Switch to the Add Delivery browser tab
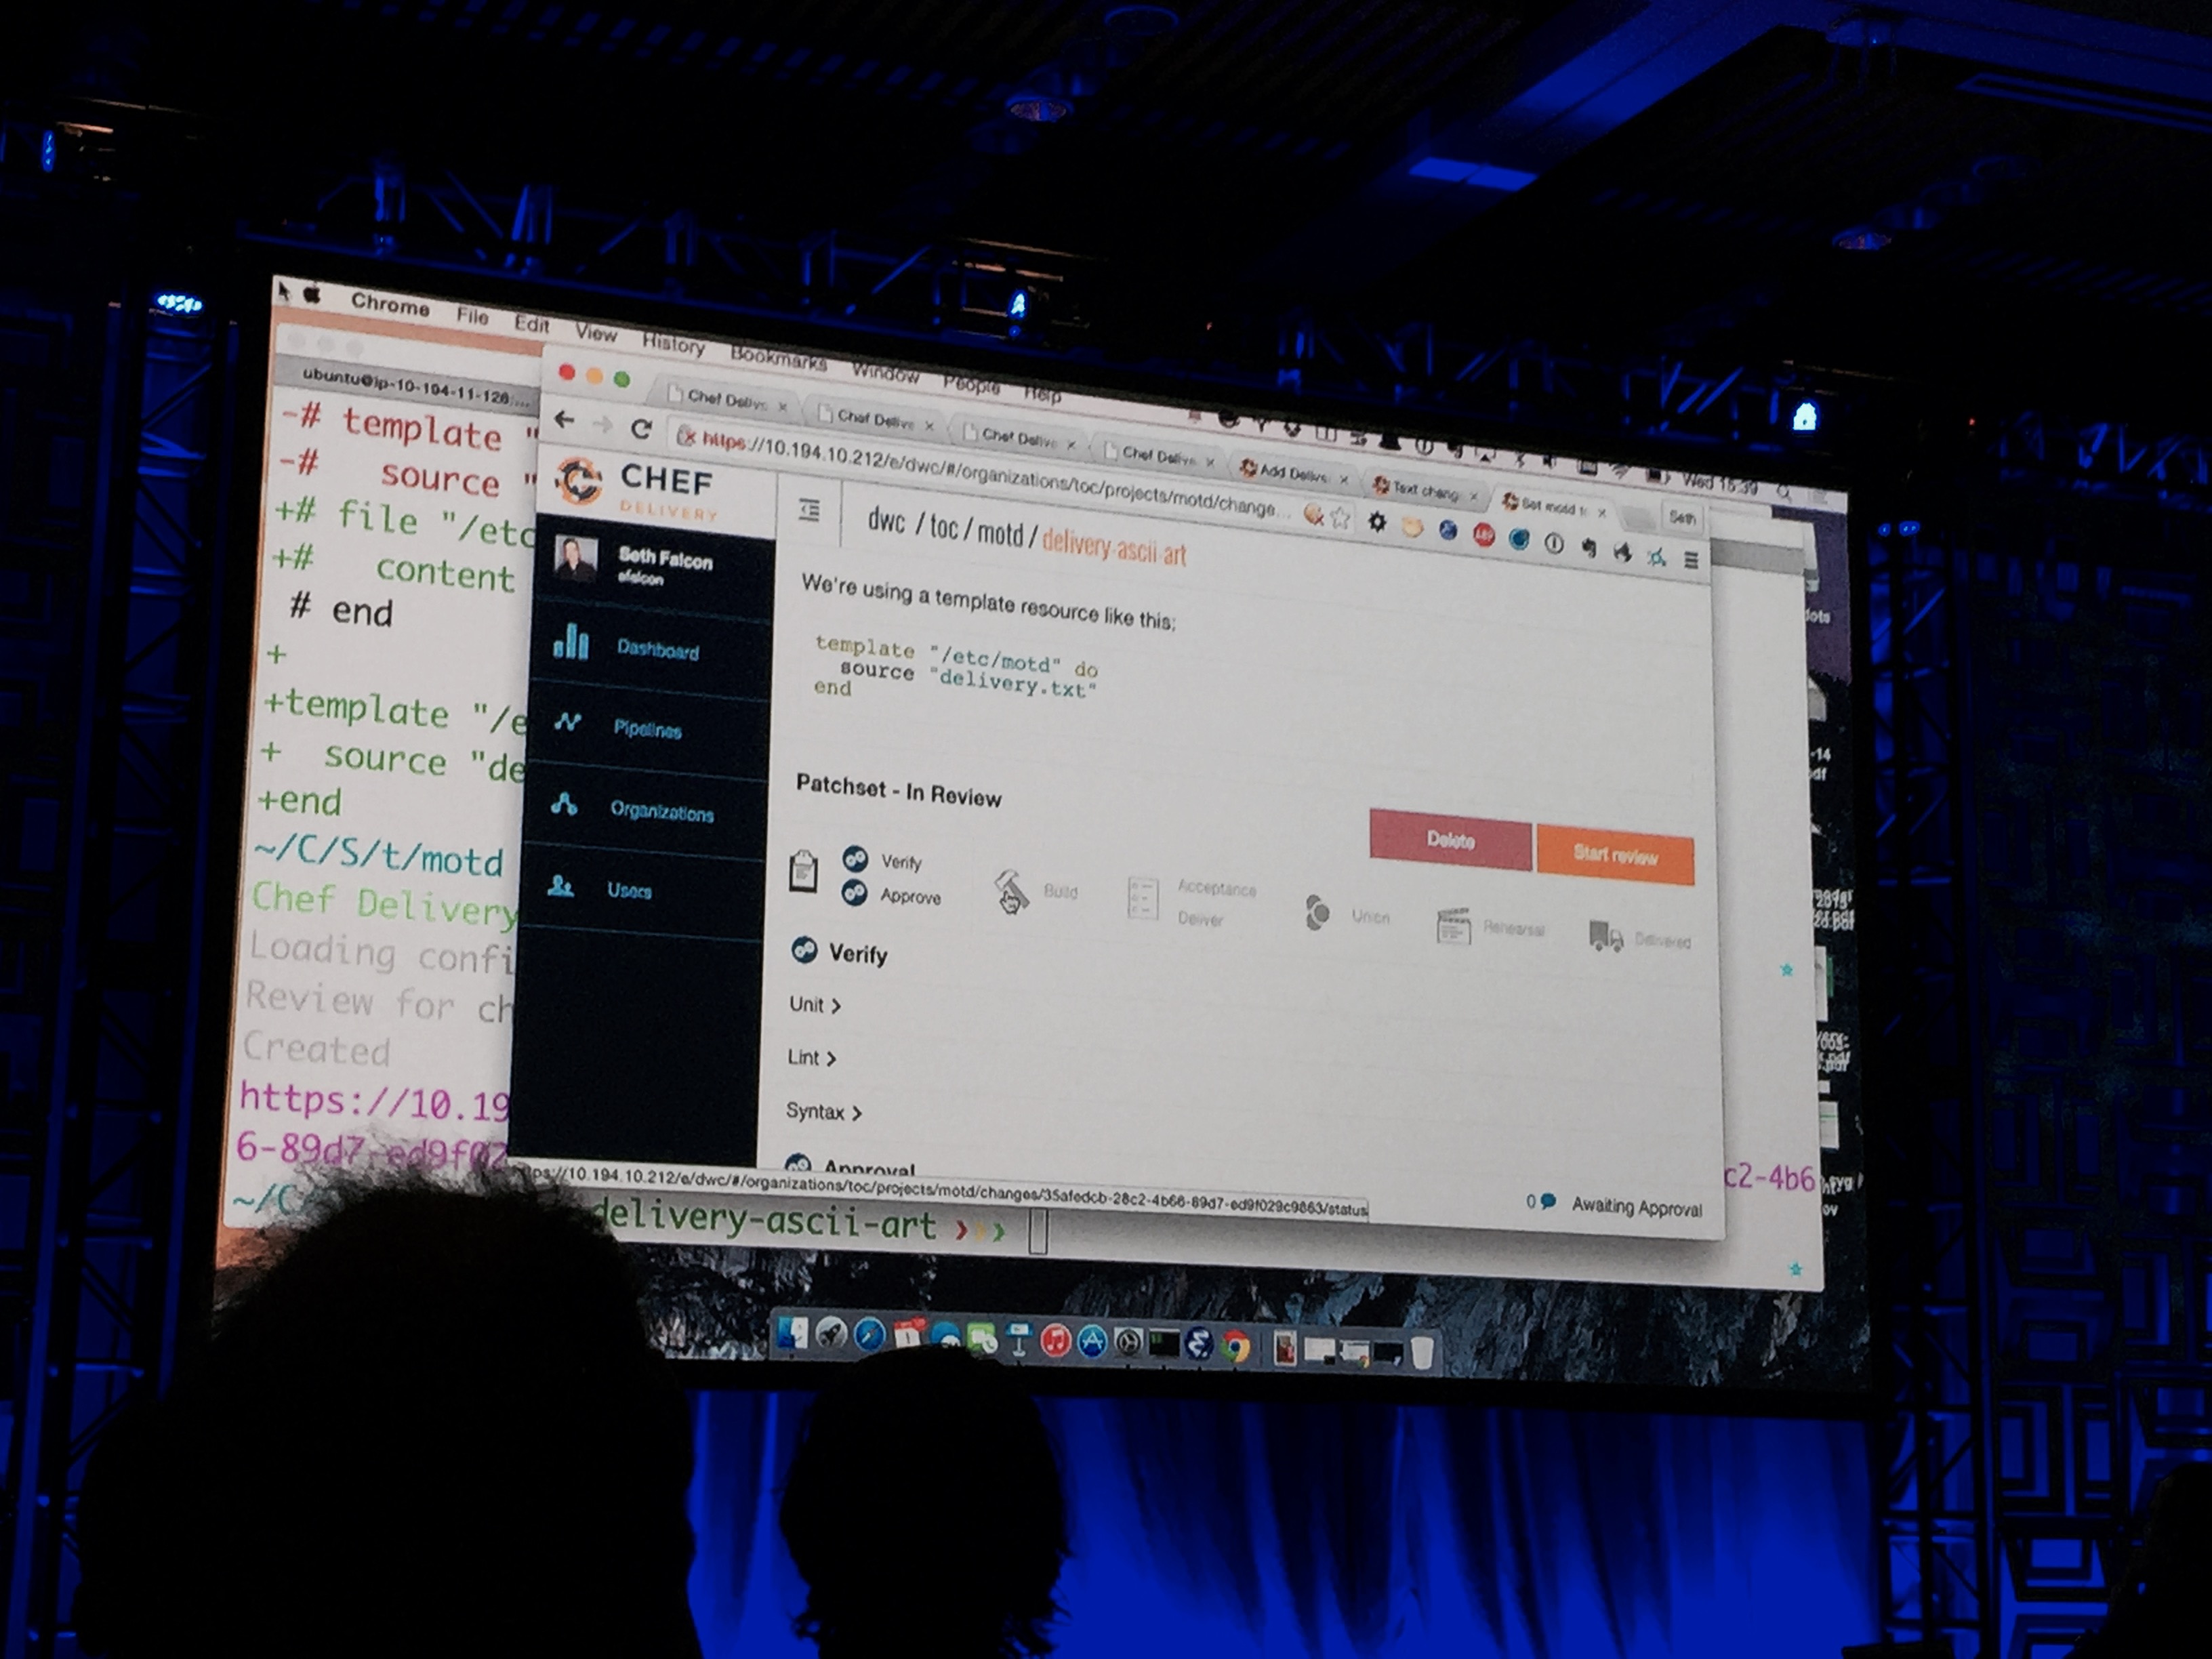The width and height of the screenshot is (2212, 1659). point(1292,473)
